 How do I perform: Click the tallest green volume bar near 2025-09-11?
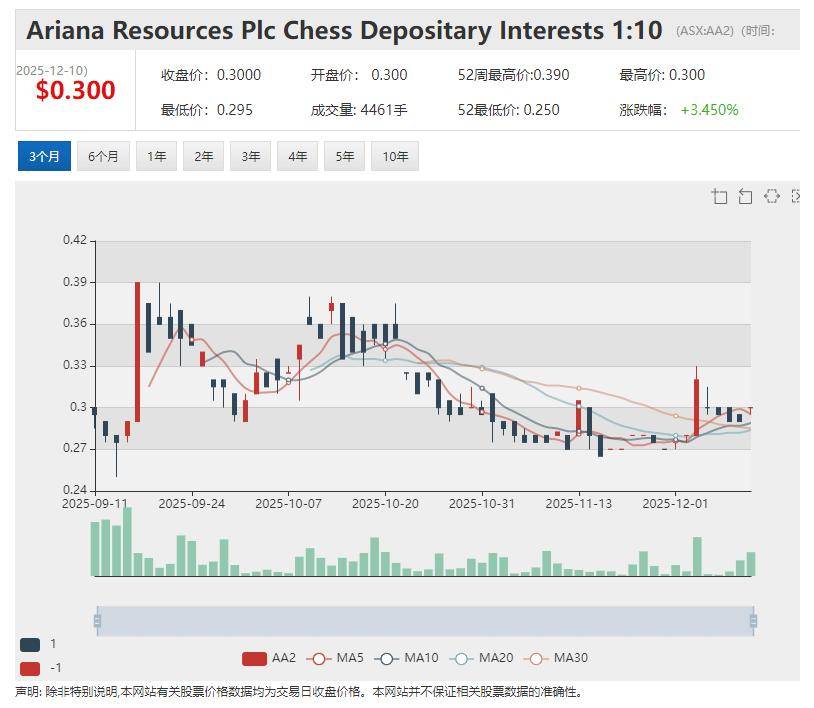pyautogui.click(x=127, y=541)
